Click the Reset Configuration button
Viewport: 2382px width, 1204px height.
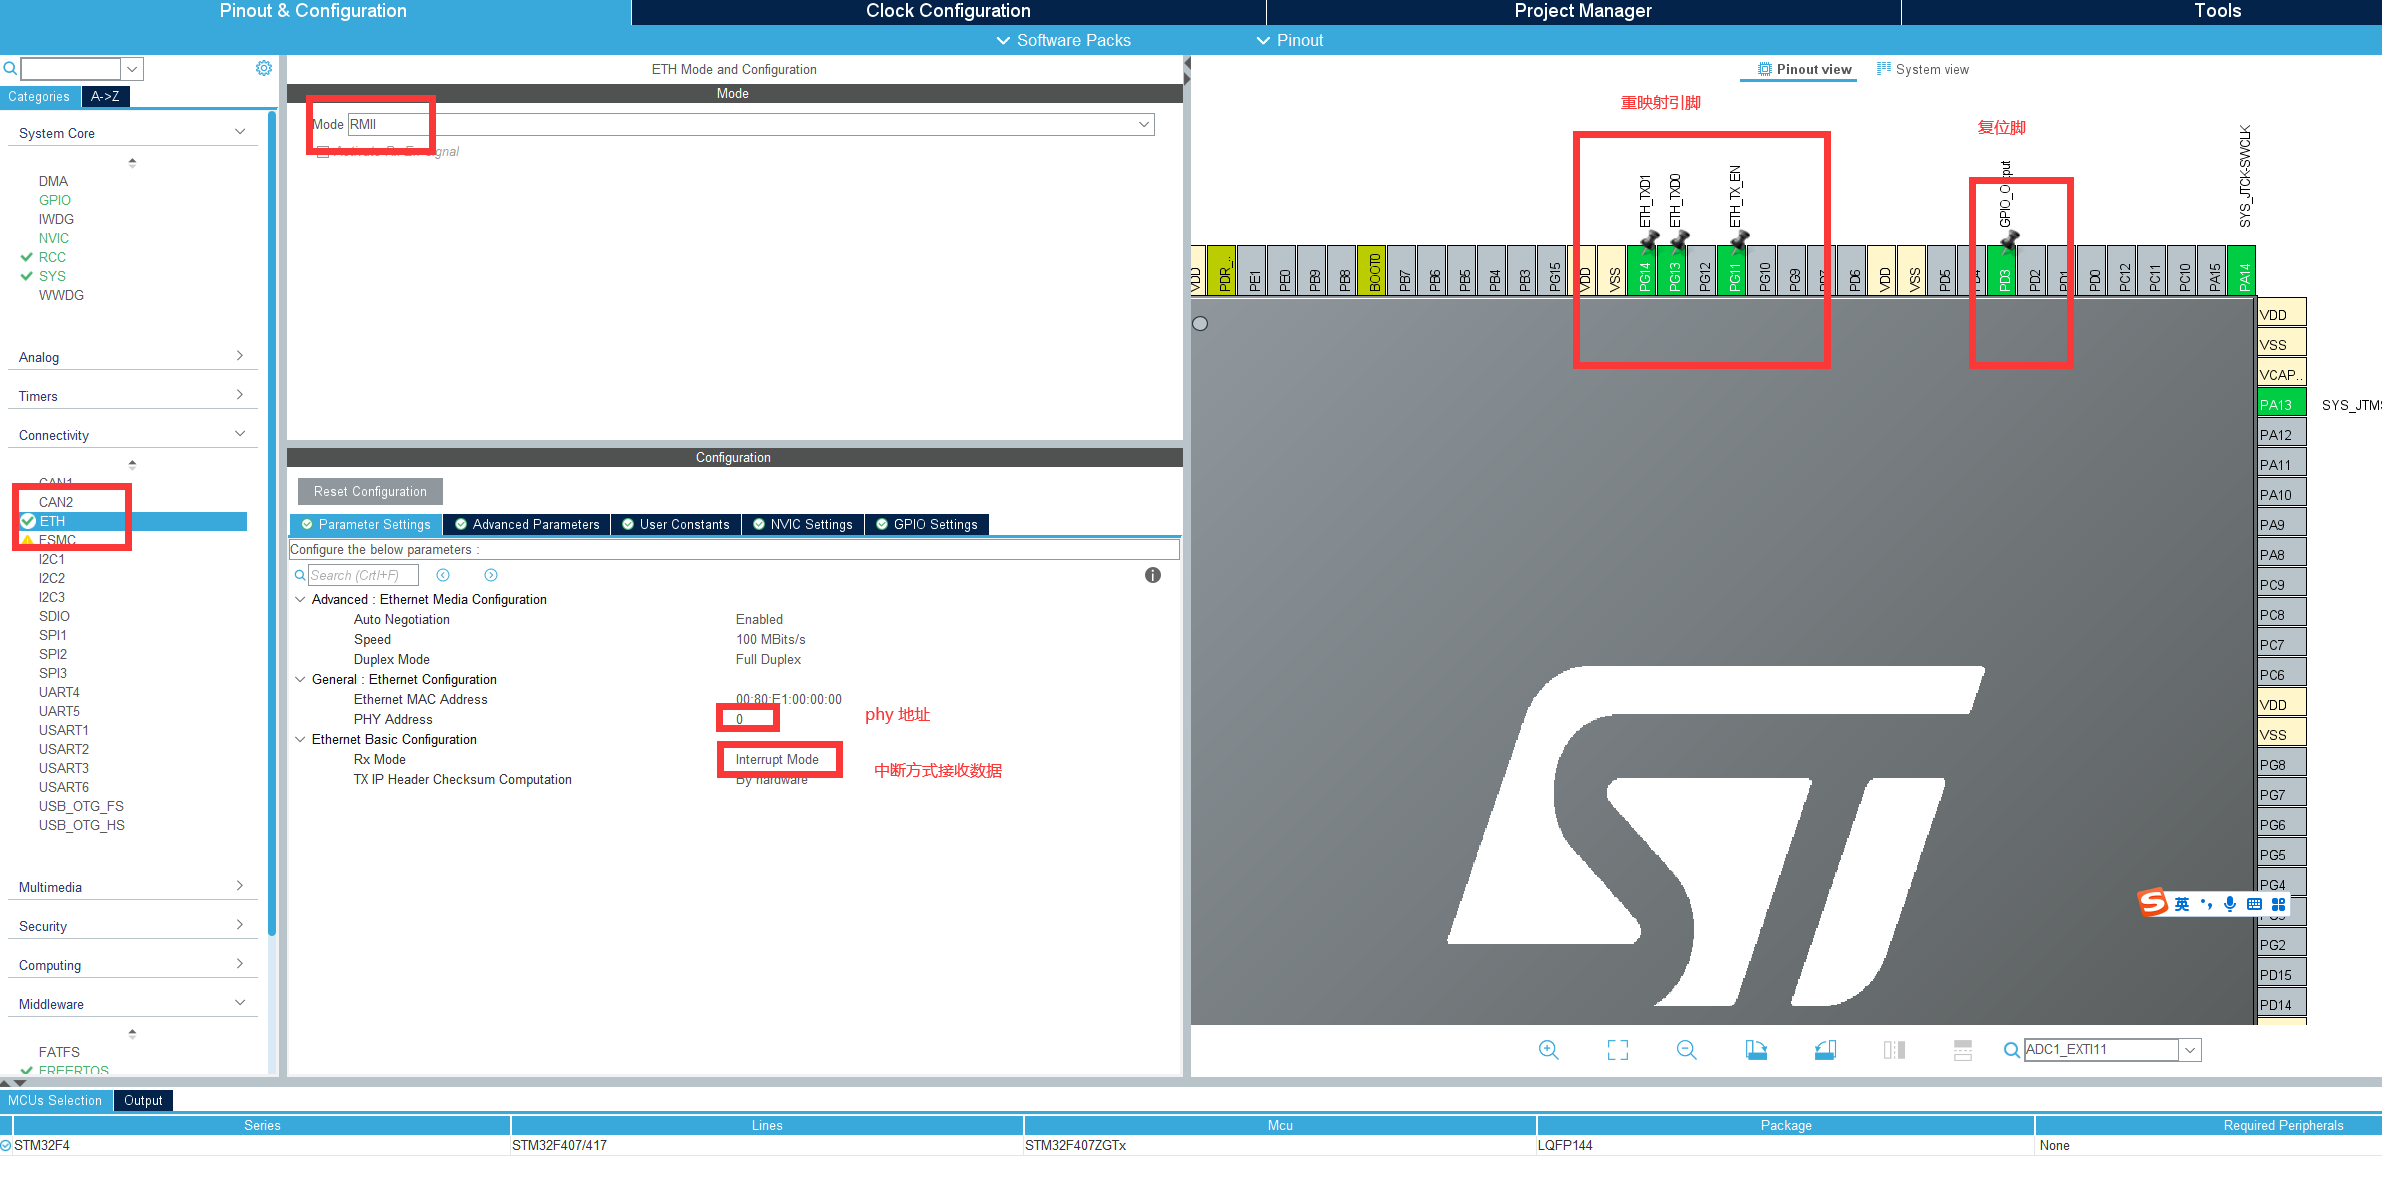pos(369,491)
